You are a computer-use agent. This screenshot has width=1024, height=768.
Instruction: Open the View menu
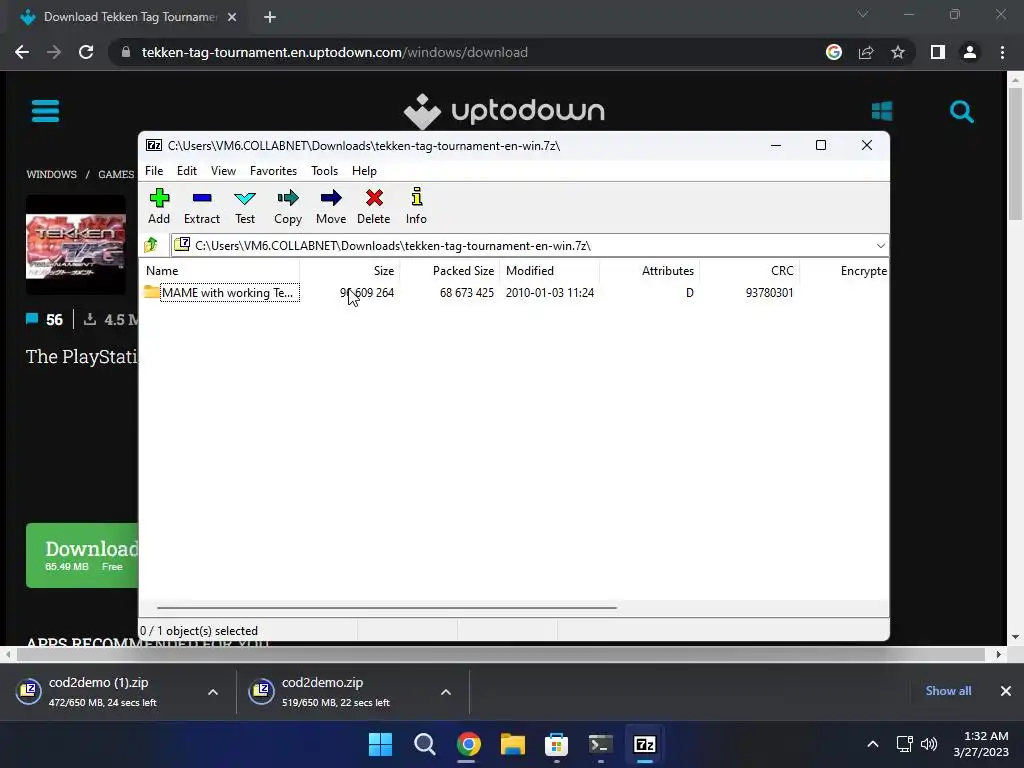pos(223,171)
